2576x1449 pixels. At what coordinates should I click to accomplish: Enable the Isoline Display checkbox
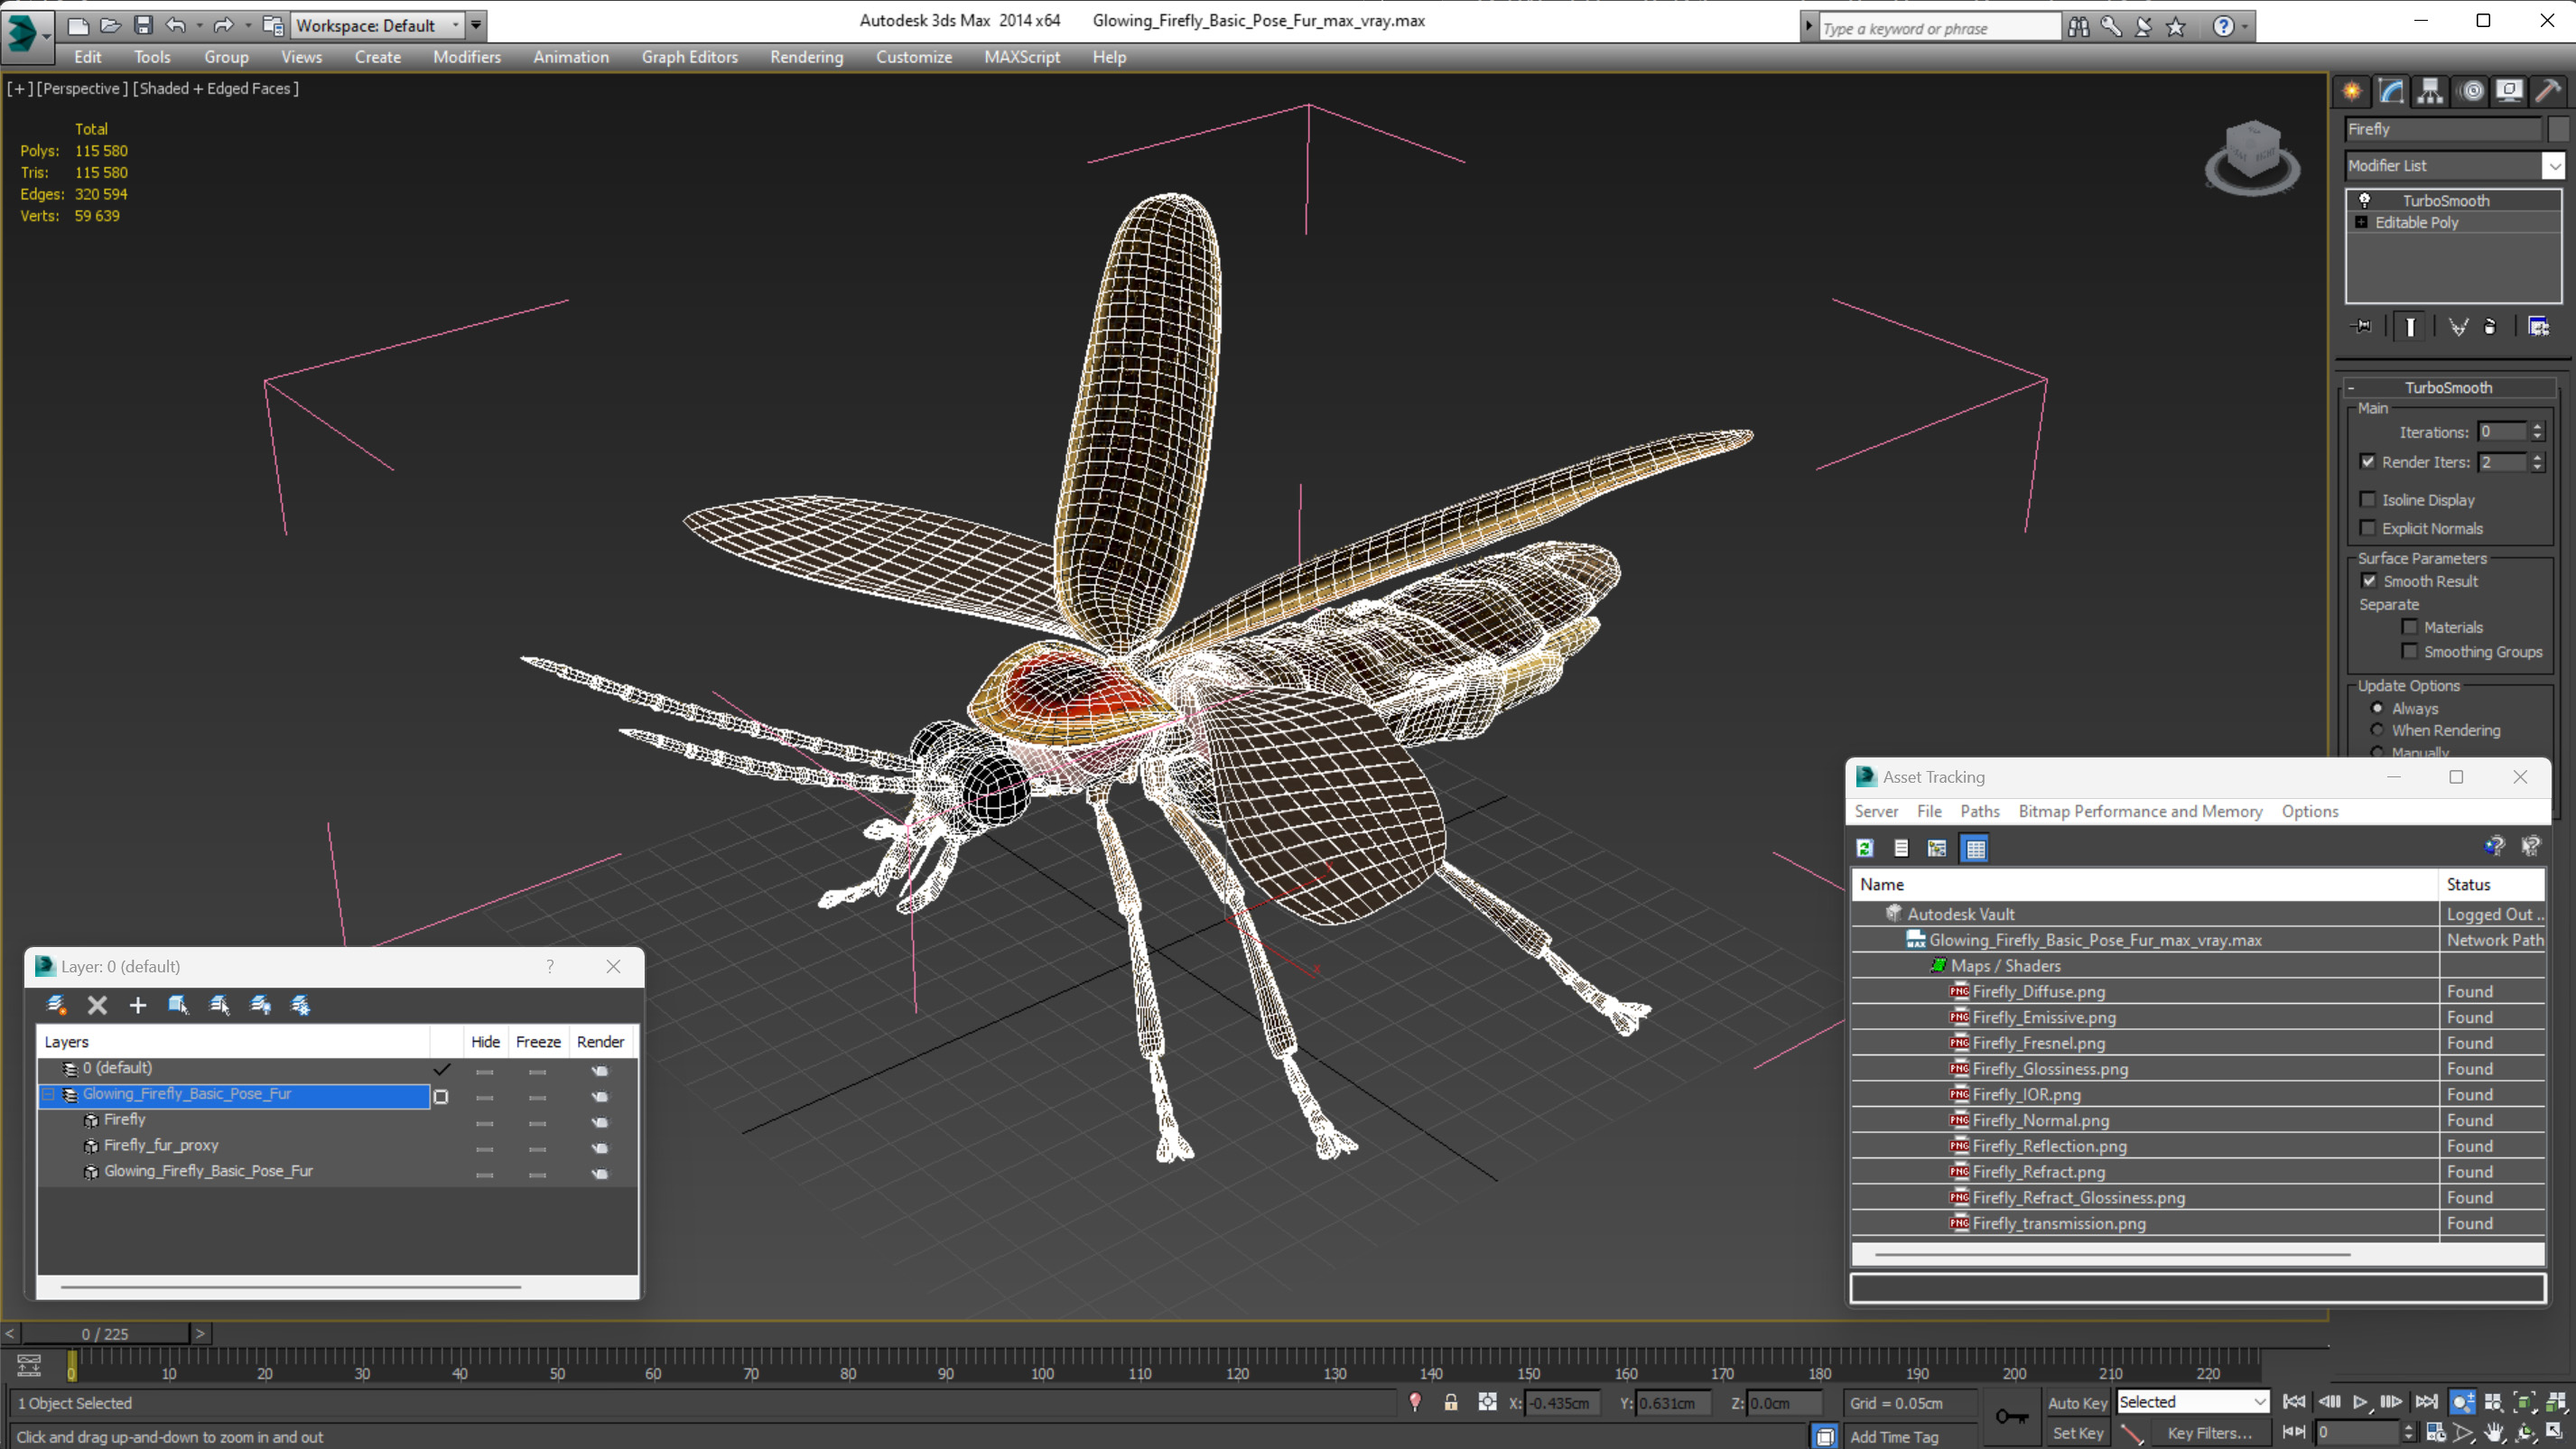[2368, 499]
